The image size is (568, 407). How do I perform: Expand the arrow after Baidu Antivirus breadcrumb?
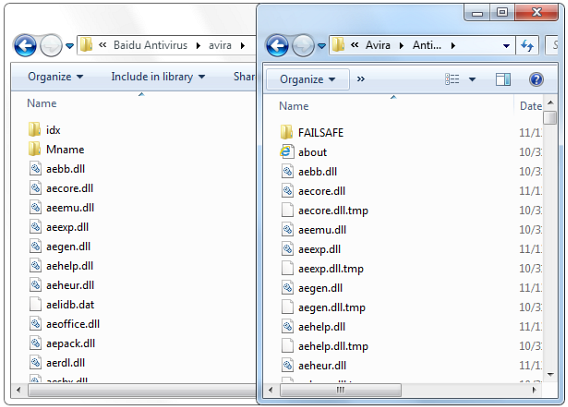[x=198, y=46]
